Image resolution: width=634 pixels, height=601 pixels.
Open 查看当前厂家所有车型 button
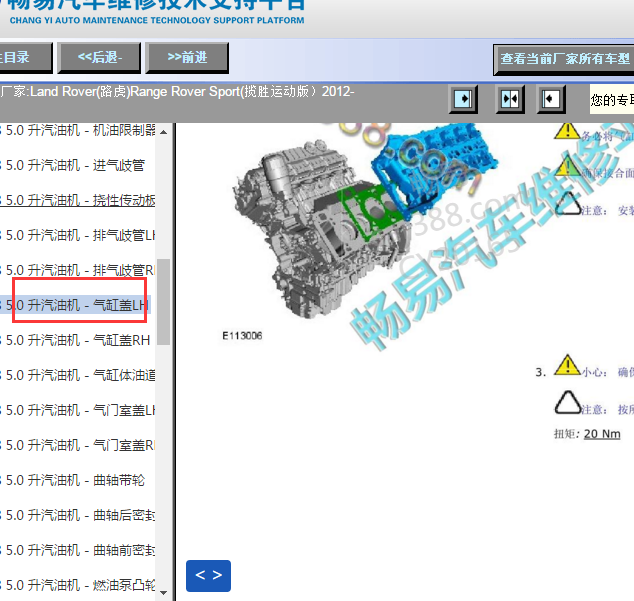point(563,59)
